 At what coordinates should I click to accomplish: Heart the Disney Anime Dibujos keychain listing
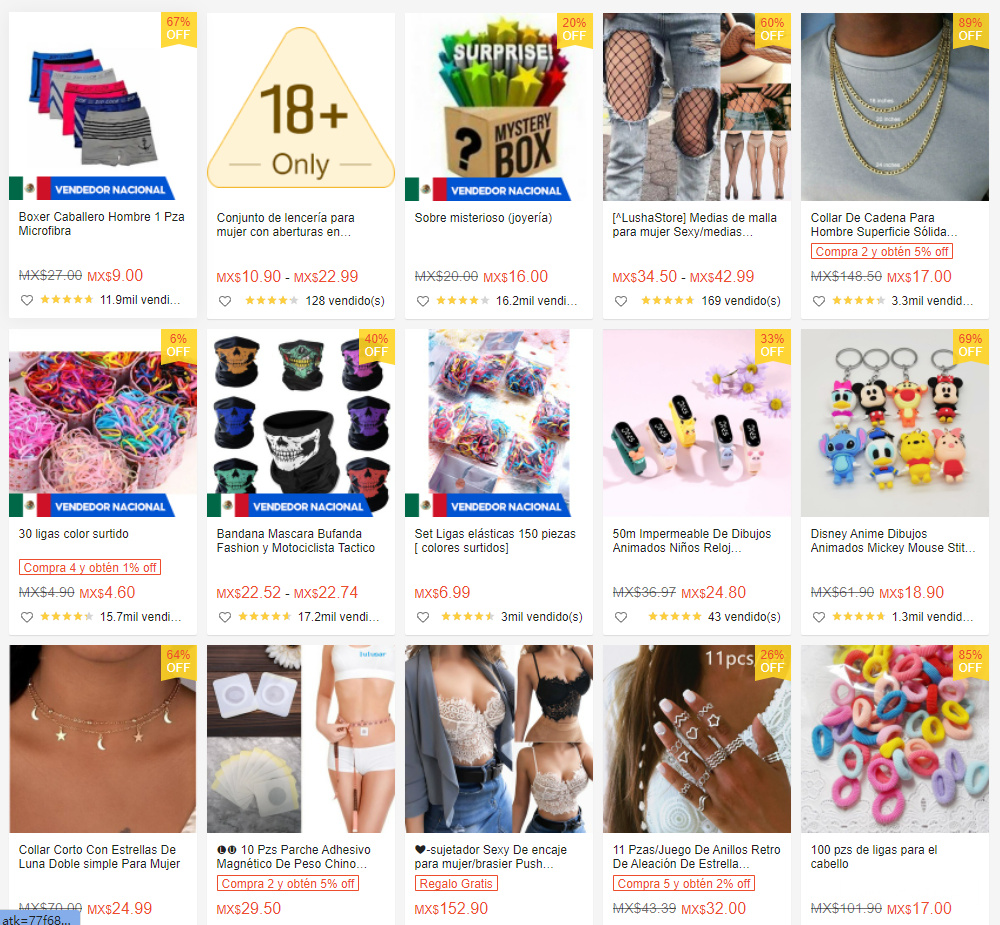pos(819,617)
